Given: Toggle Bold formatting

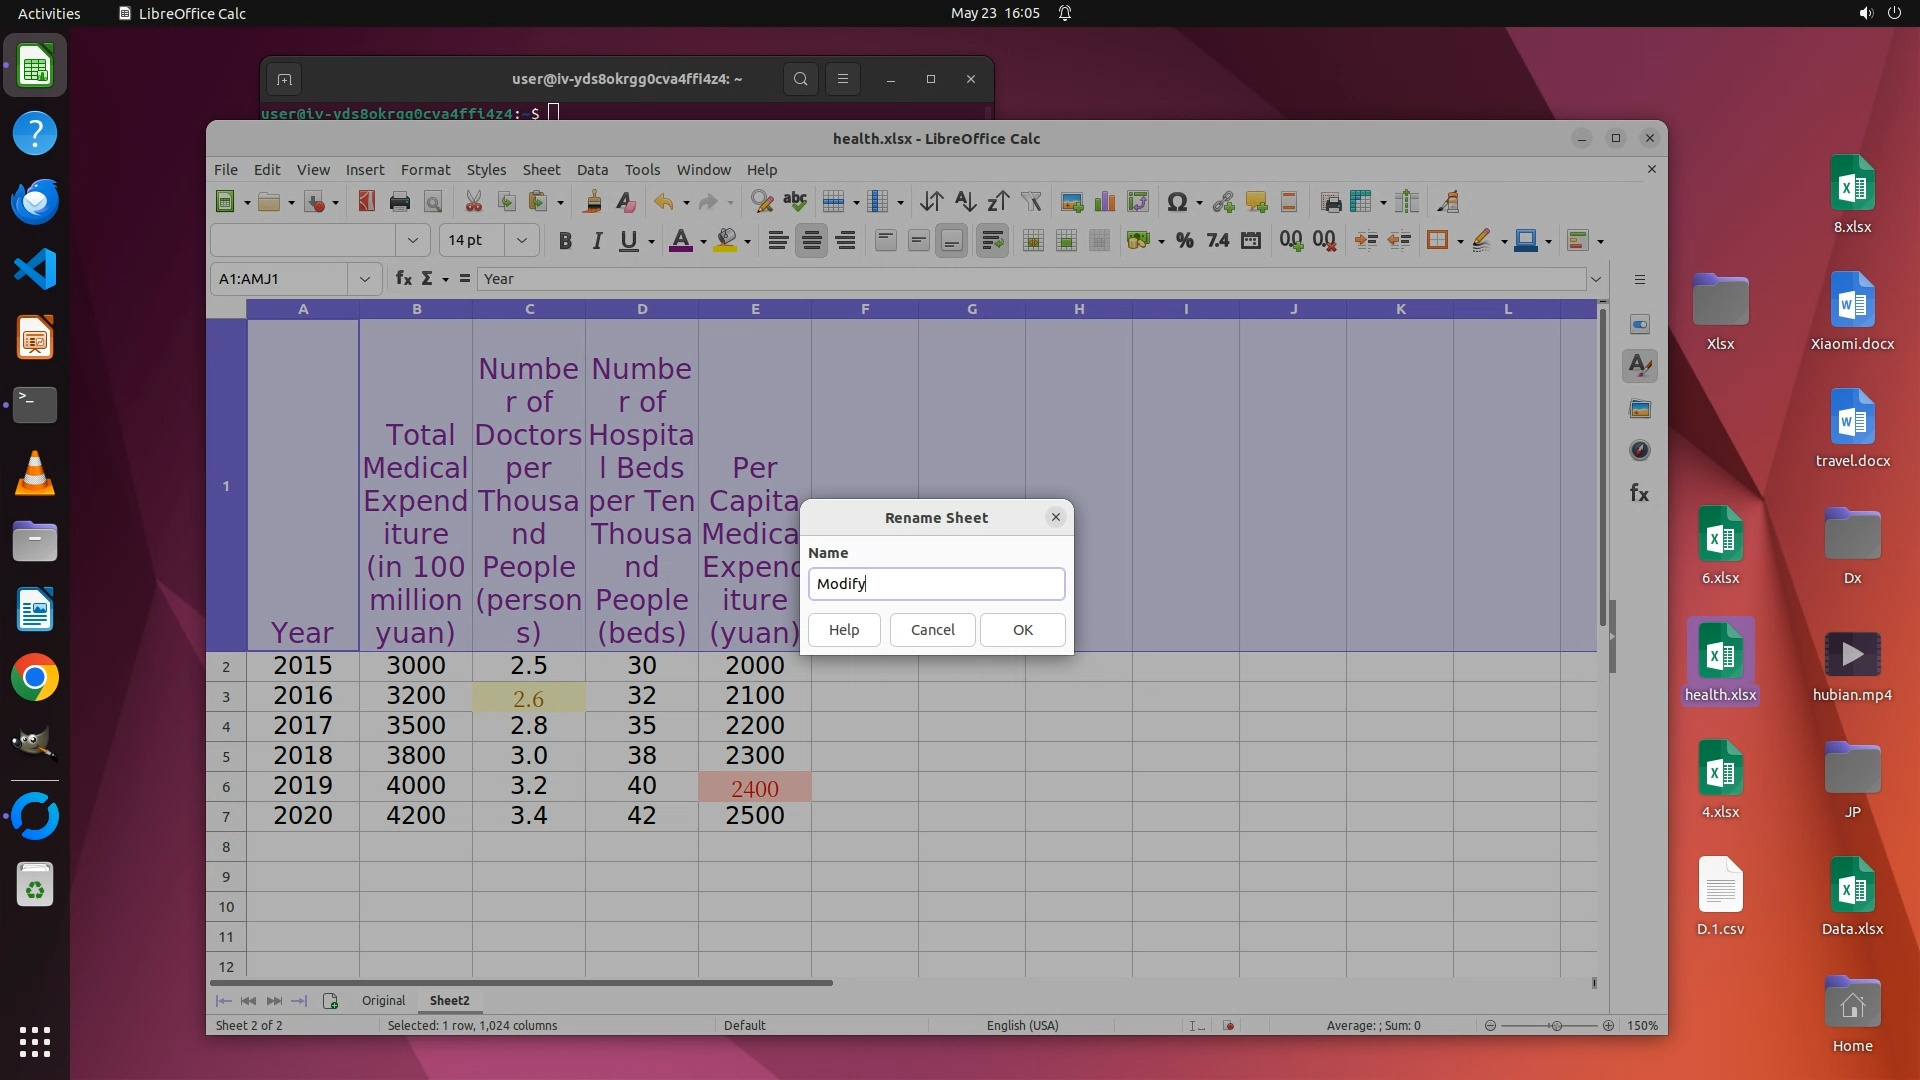Looking at the screenshot, I should pos(565,240).
